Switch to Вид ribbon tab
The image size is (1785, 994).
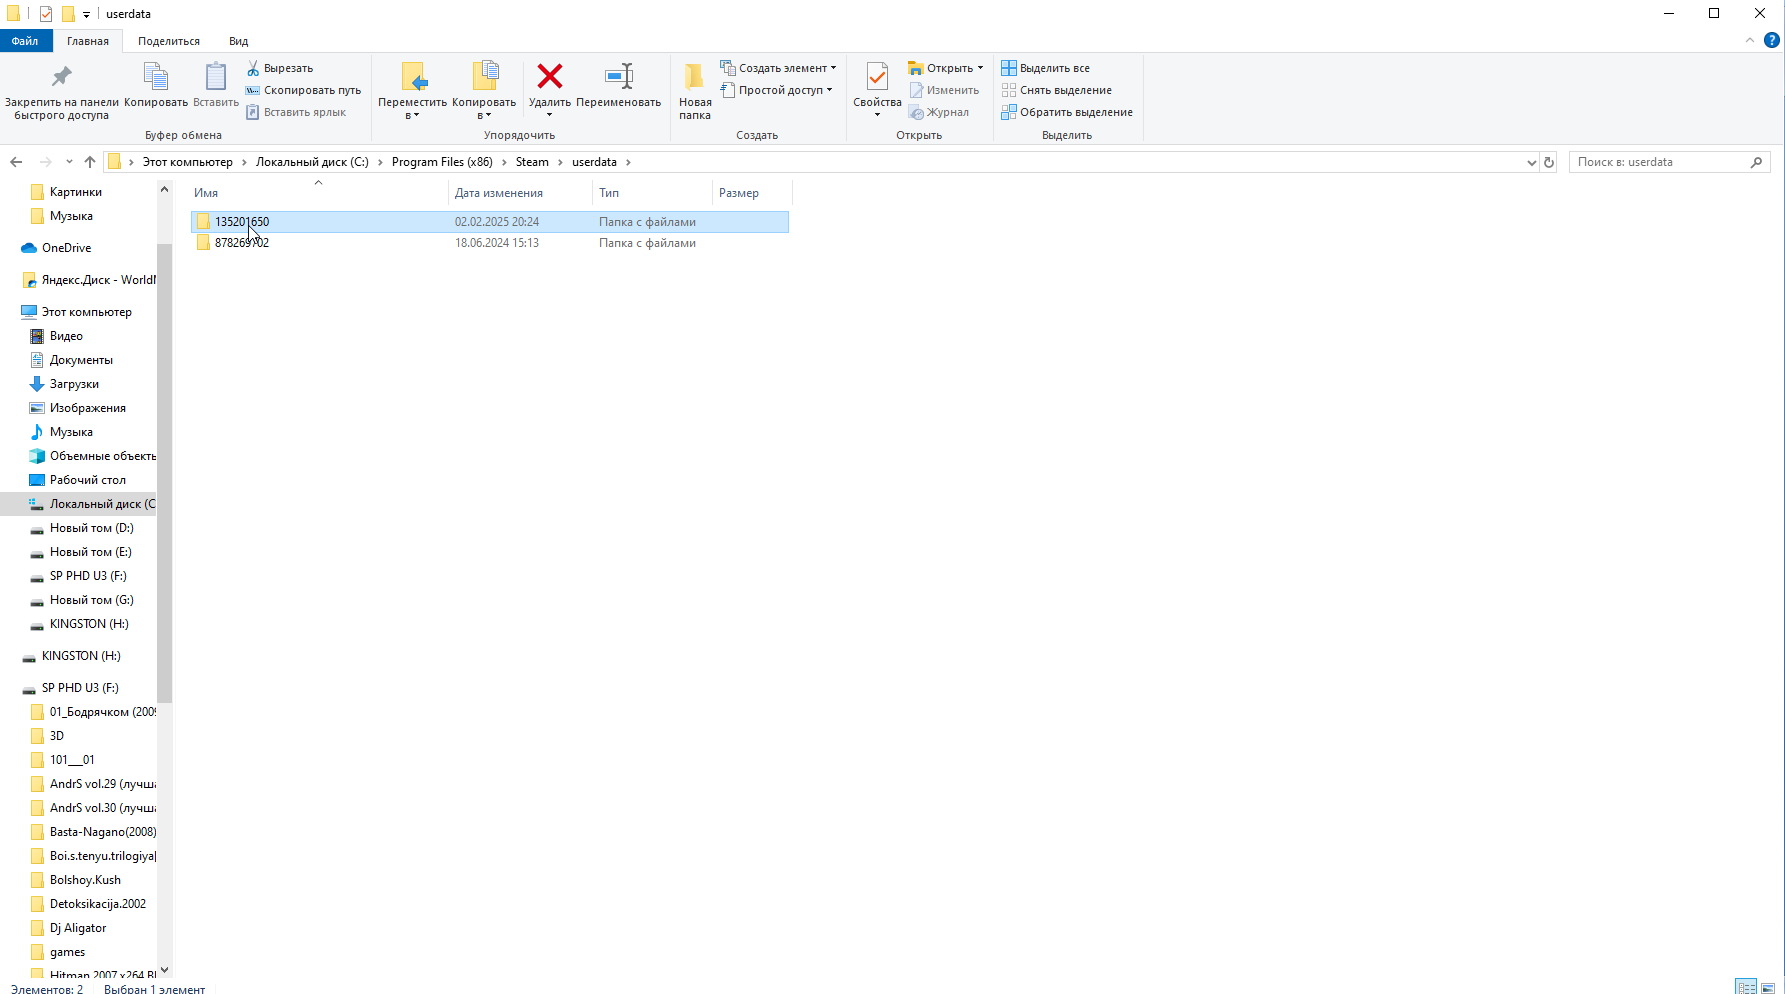click(238, 41)
